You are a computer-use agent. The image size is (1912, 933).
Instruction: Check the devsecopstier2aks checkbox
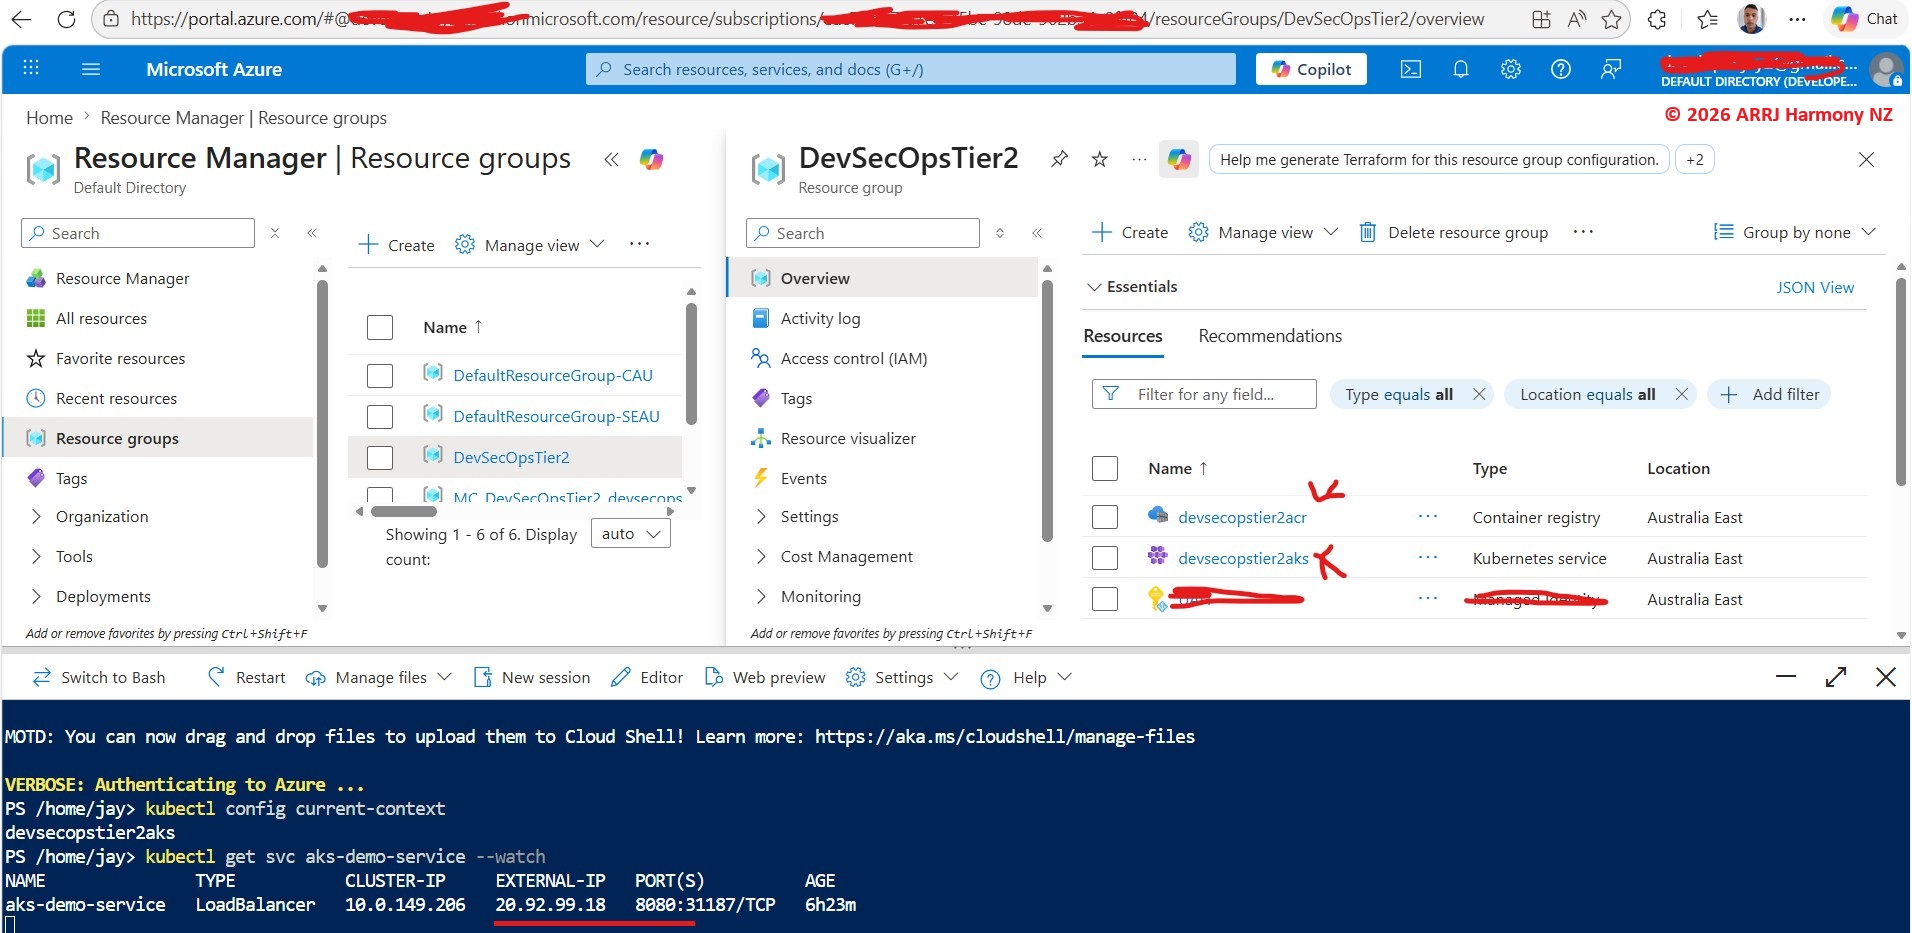tap(1105, 558)
